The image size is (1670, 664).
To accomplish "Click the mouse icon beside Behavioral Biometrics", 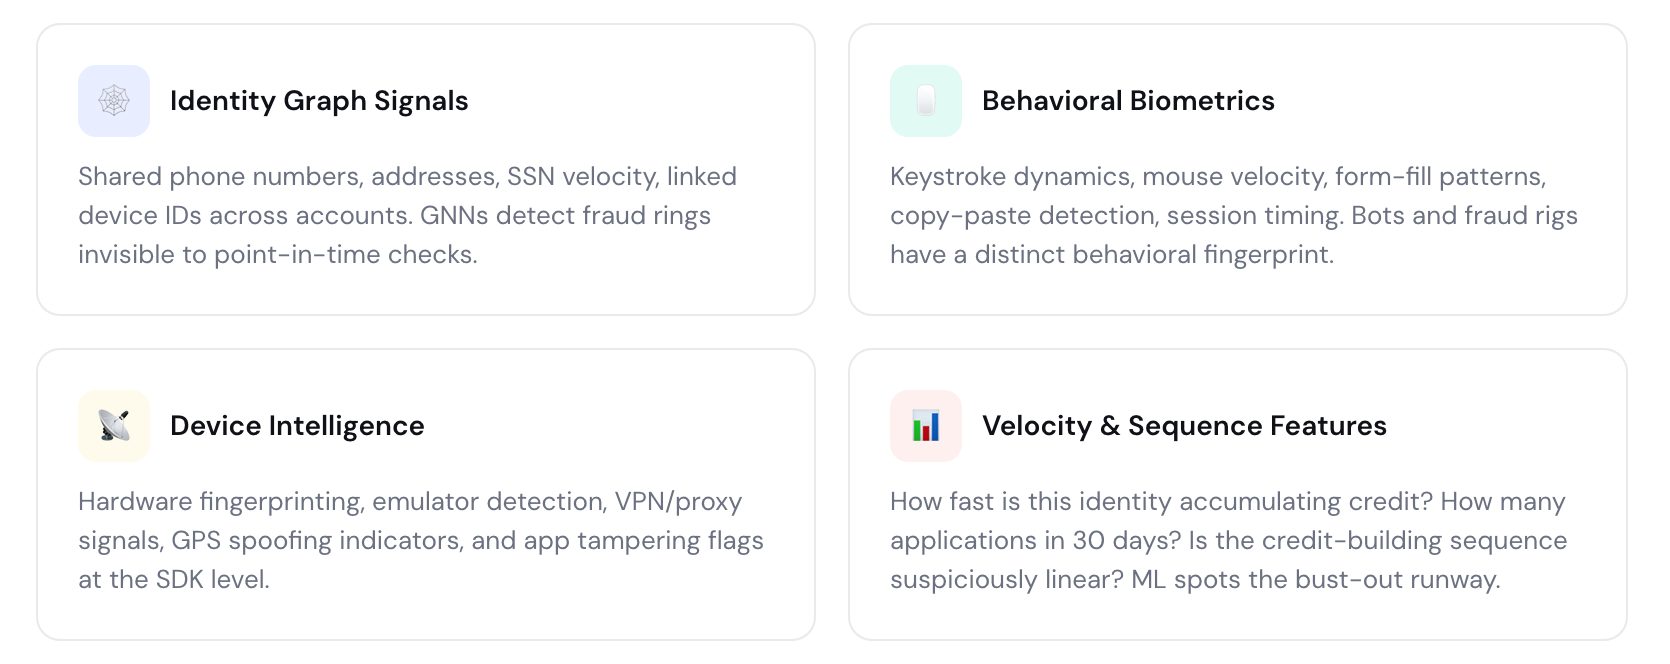I will 926,101.
